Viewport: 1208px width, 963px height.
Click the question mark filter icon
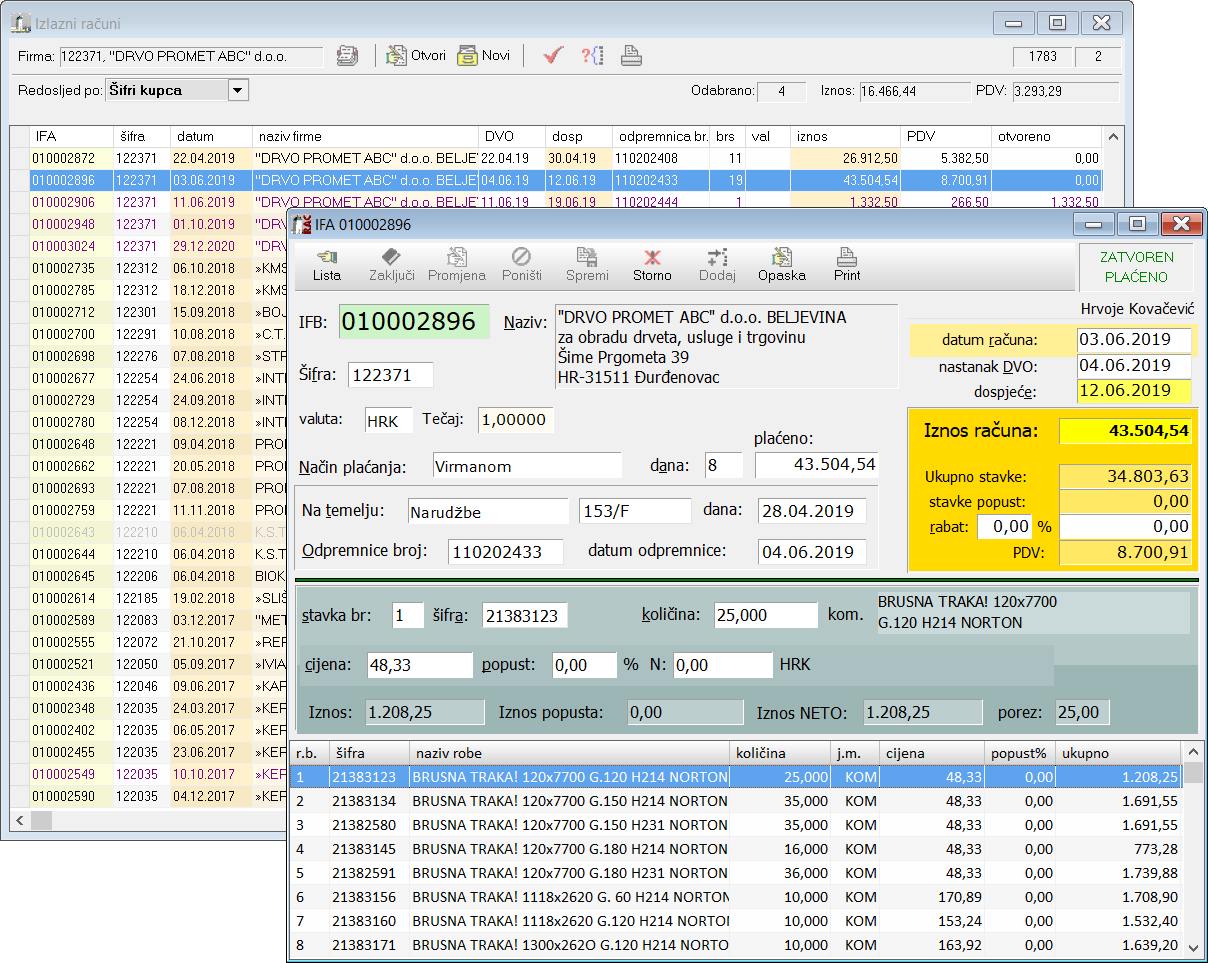click(x=592, y=56)
